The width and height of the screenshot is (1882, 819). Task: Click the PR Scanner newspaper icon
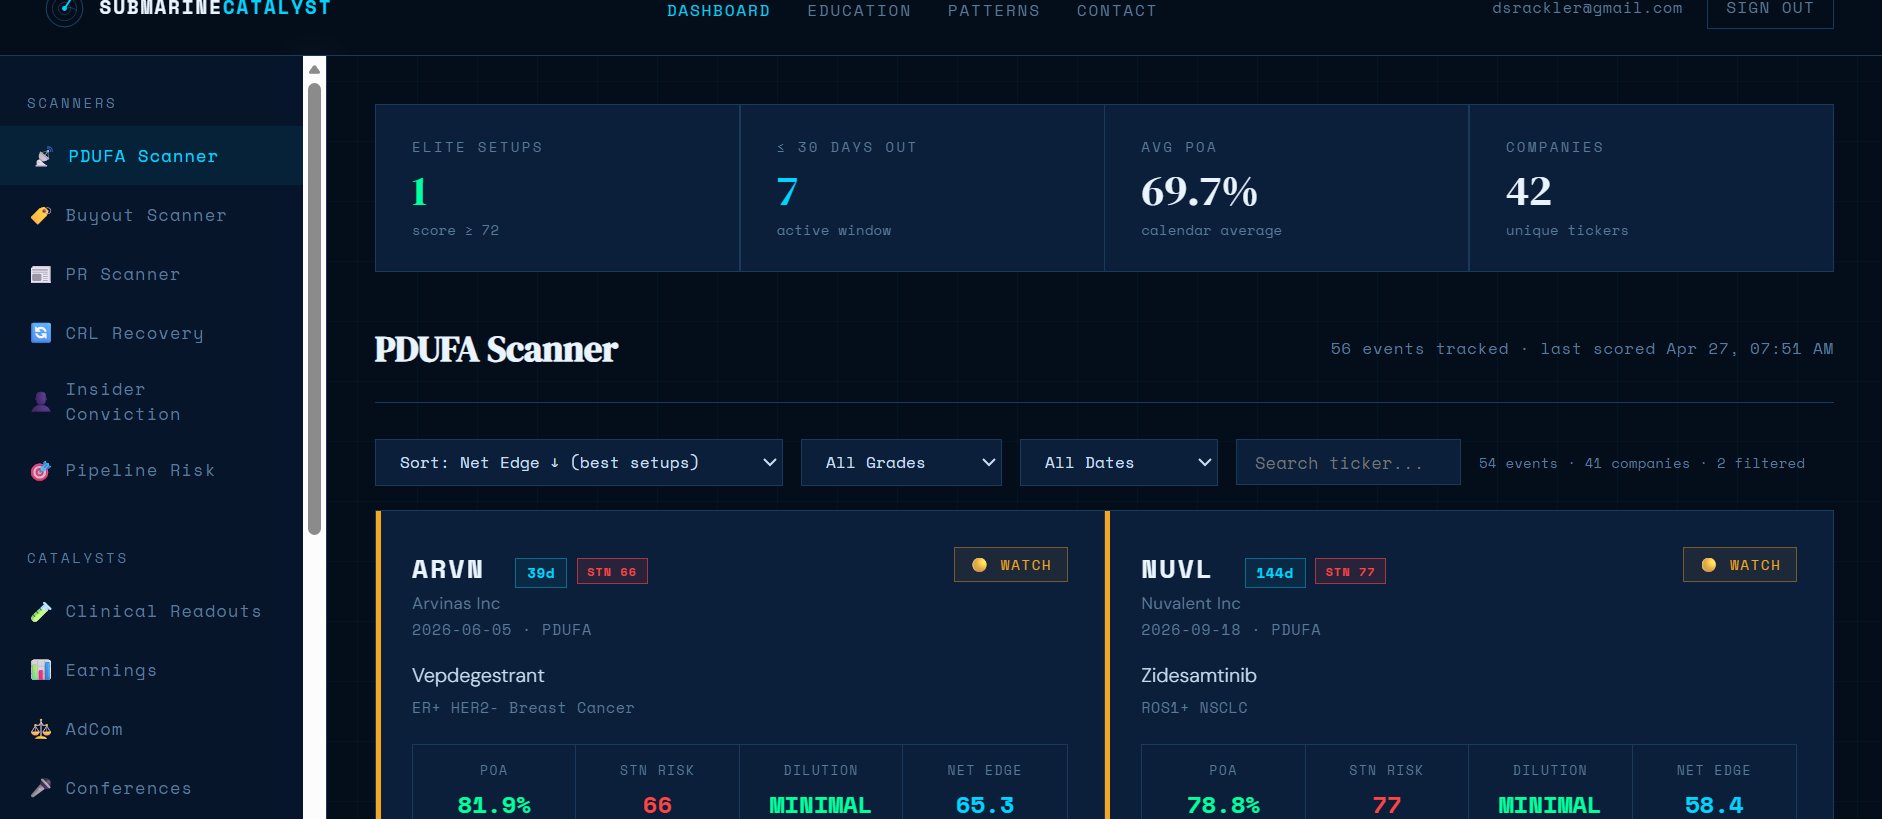(41, 275)
